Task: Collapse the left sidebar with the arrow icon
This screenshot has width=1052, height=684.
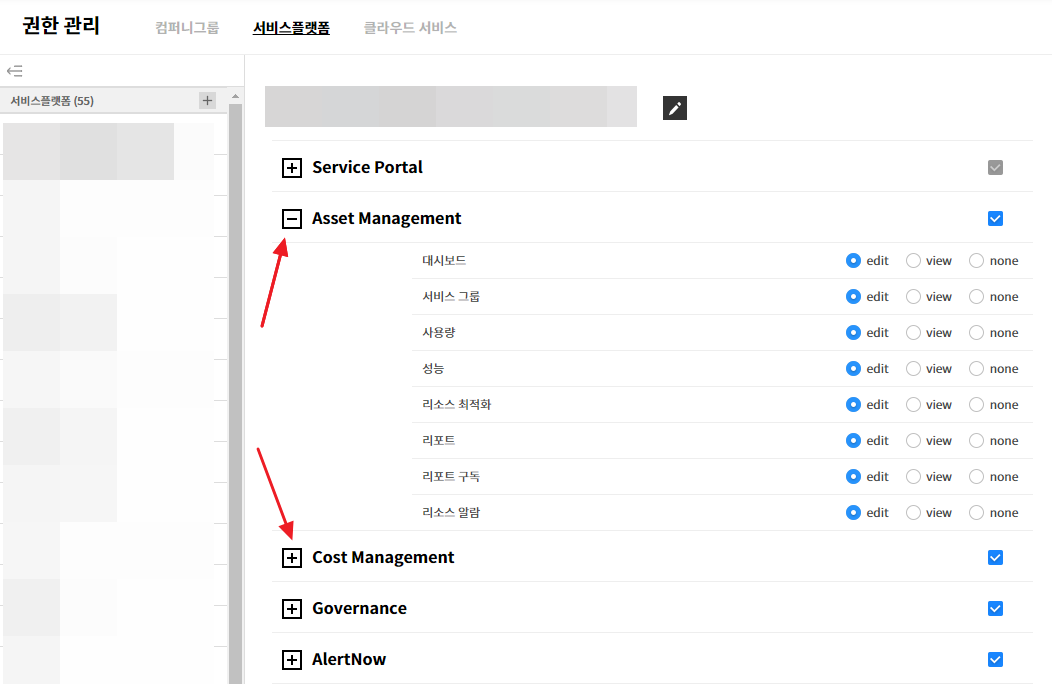Action: tap(14, 71)
